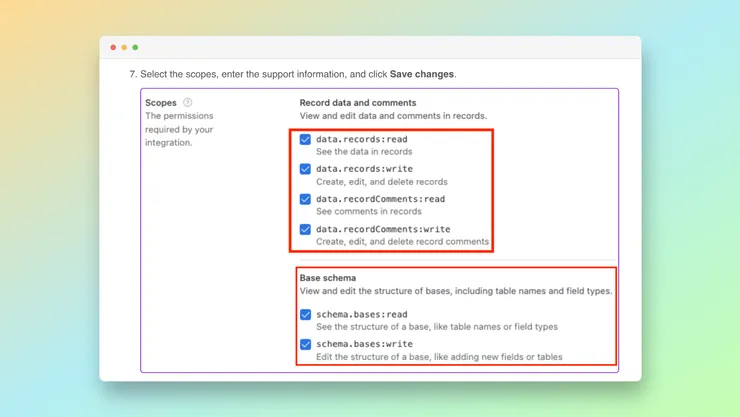Click the green maximize window dot
The image size is (740, 417).
pyautogui.click(x=135, y=47)
